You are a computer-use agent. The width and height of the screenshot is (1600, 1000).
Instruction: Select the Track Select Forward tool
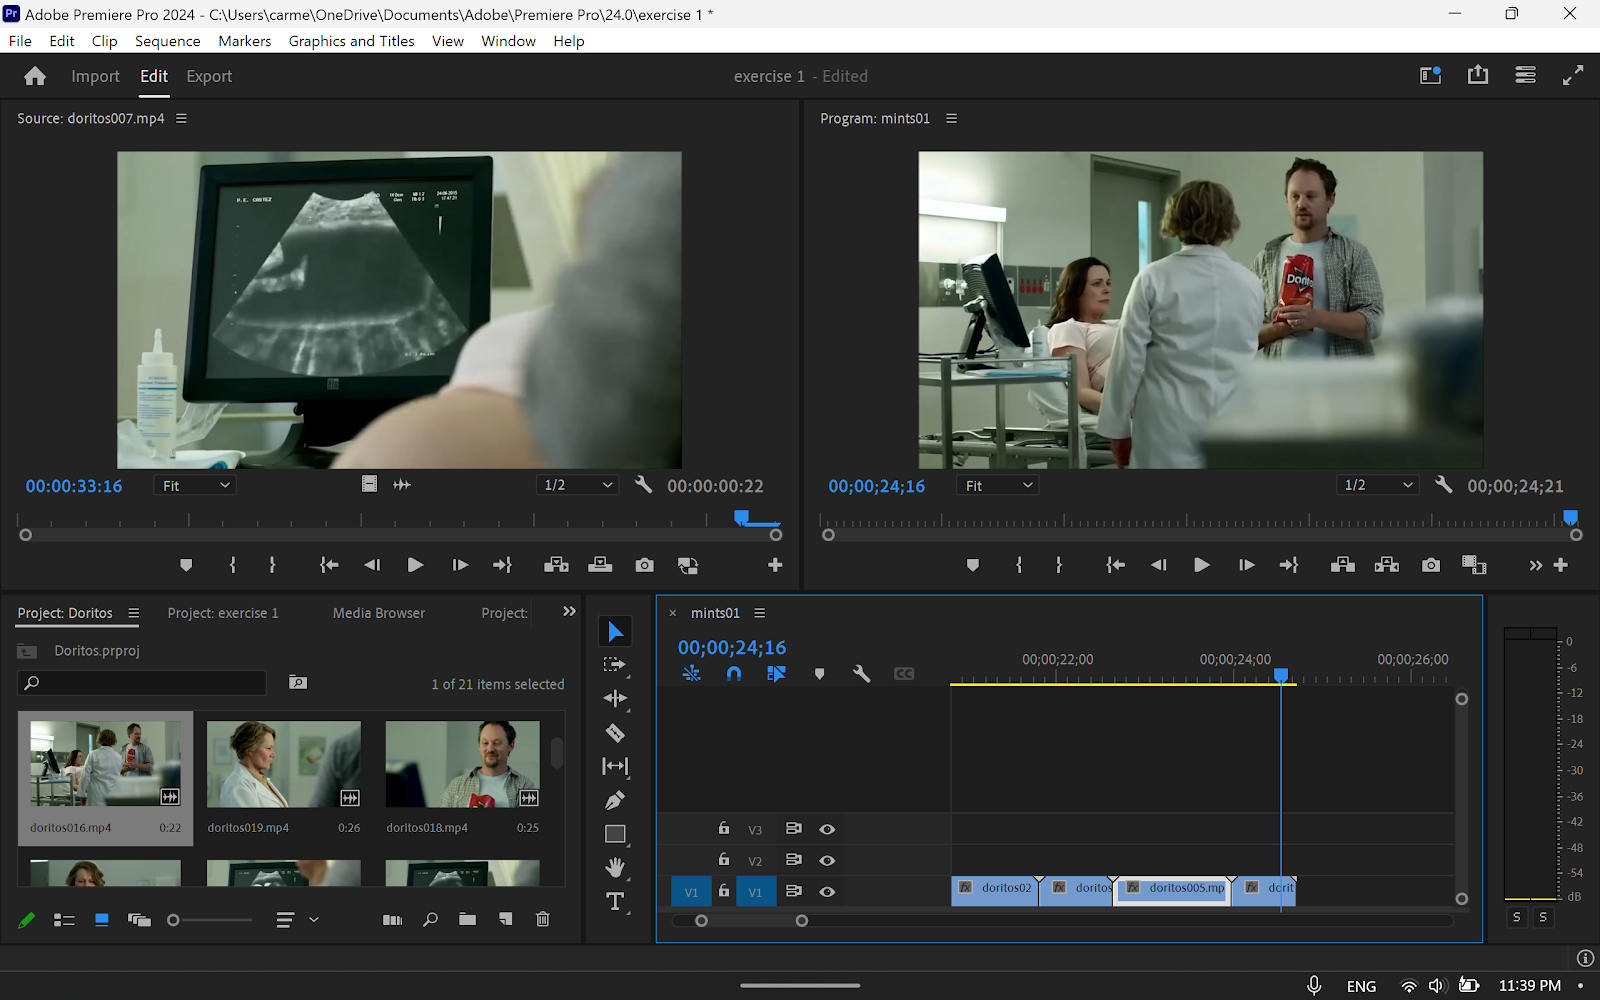(x=615, y=665)
